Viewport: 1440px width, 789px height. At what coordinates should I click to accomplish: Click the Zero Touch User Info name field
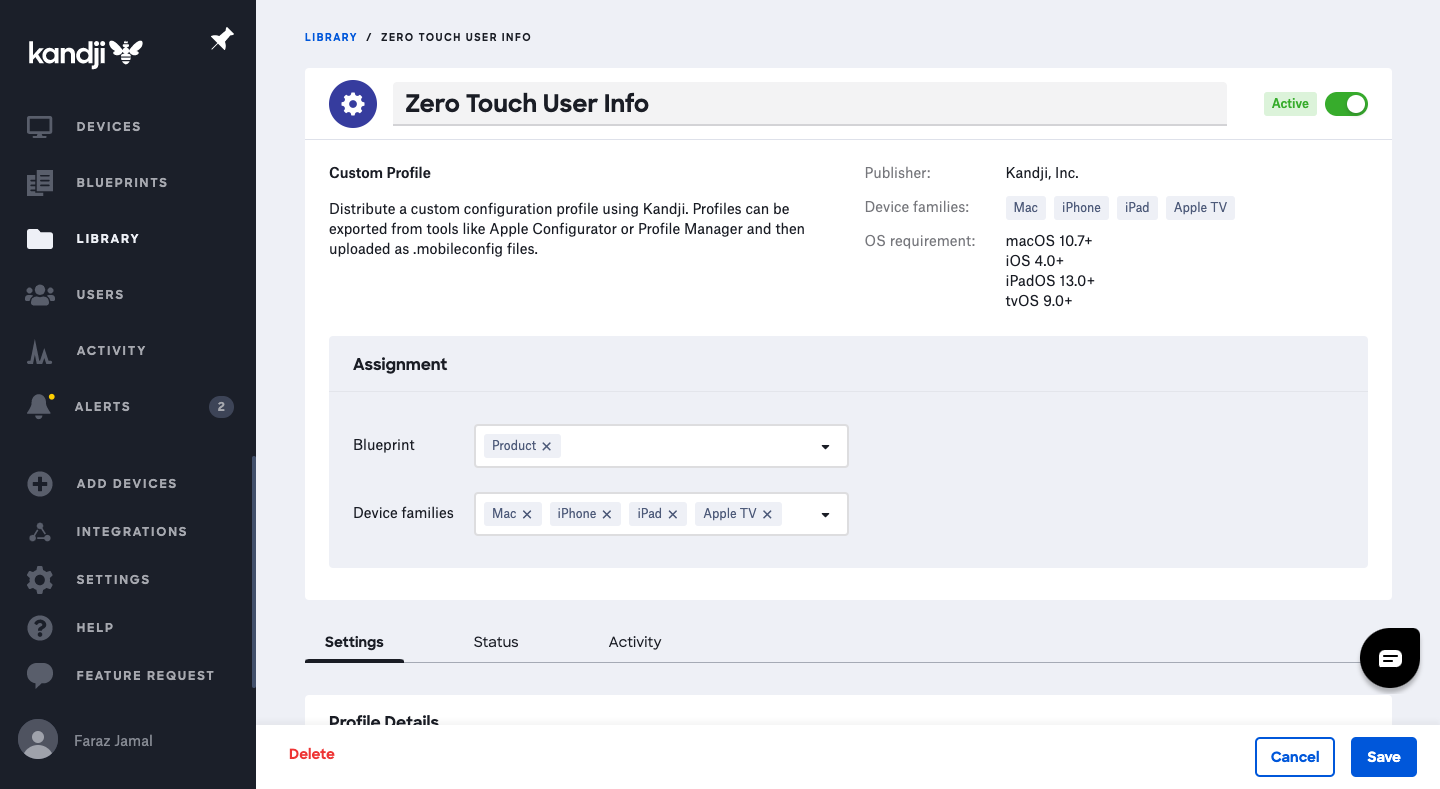pyautogui.click(x=809, y=104)
